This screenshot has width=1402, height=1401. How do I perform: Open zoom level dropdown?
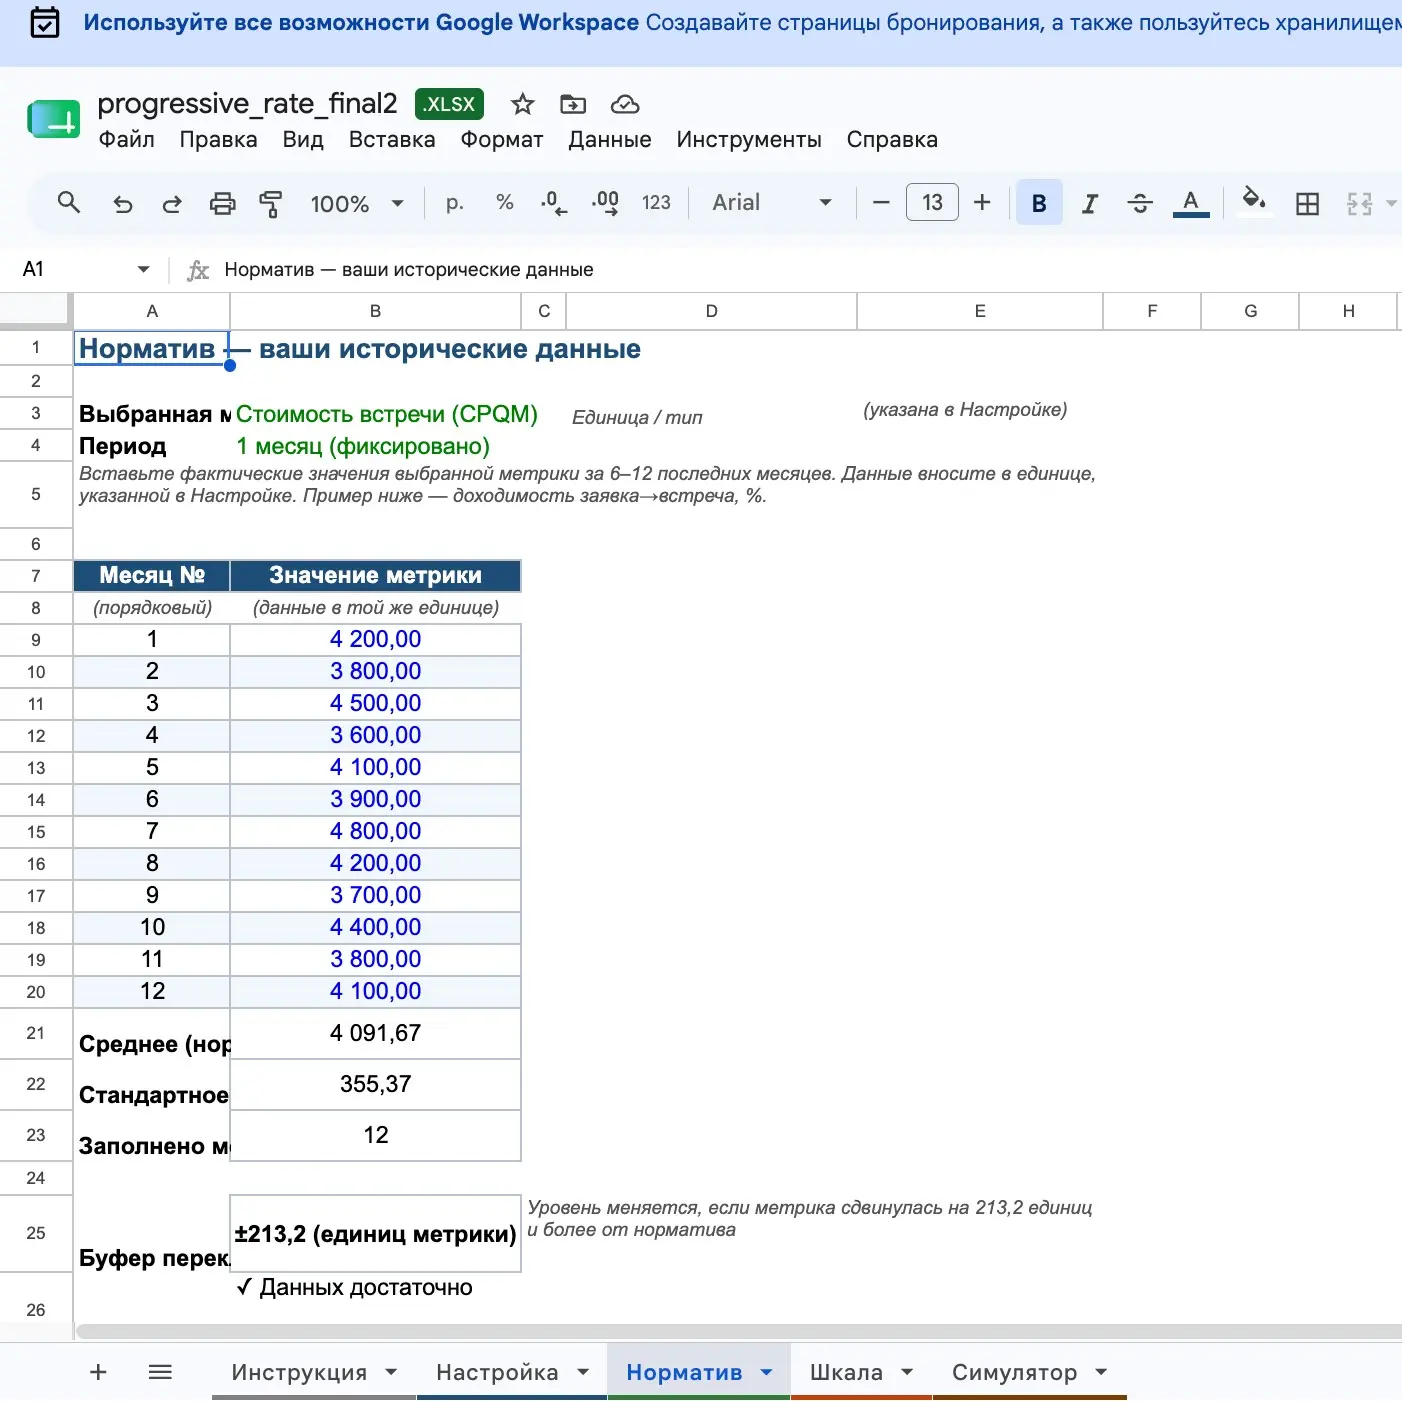[x=357, y=204]
